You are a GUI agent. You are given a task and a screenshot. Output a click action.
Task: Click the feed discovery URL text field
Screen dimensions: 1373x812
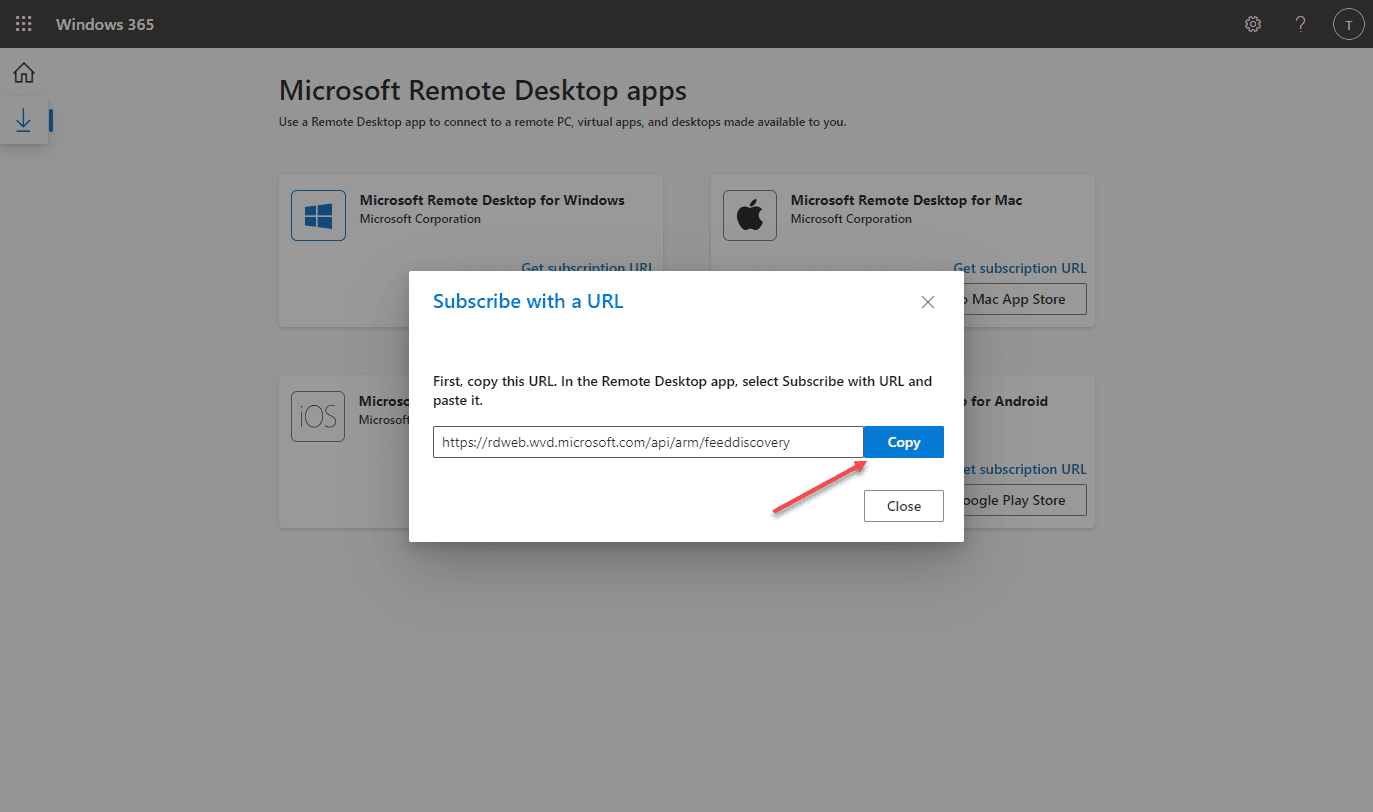[647, 442]
